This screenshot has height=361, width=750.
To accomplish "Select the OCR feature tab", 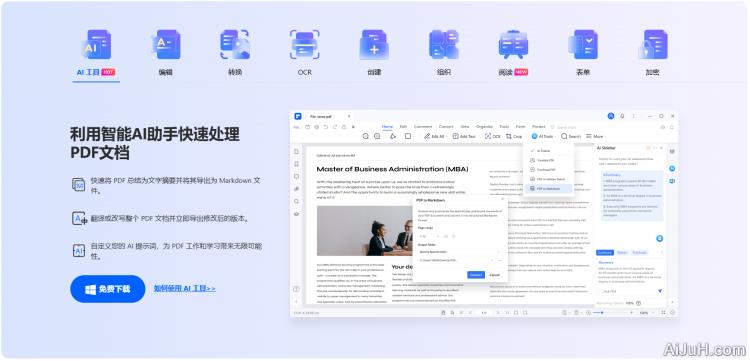I will 305,53.
